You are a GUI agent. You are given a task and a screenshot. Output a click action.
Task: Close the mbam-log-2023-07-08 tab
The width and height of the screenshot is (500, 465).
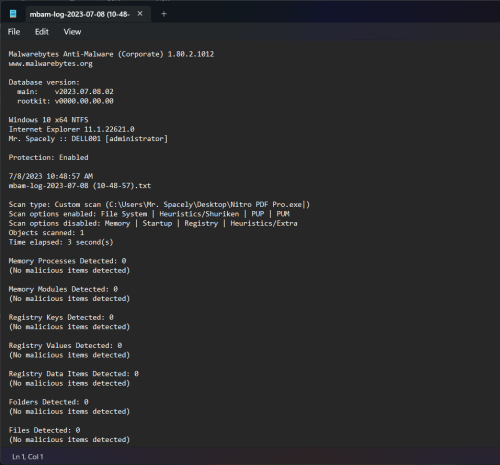(x=140, y=14)
